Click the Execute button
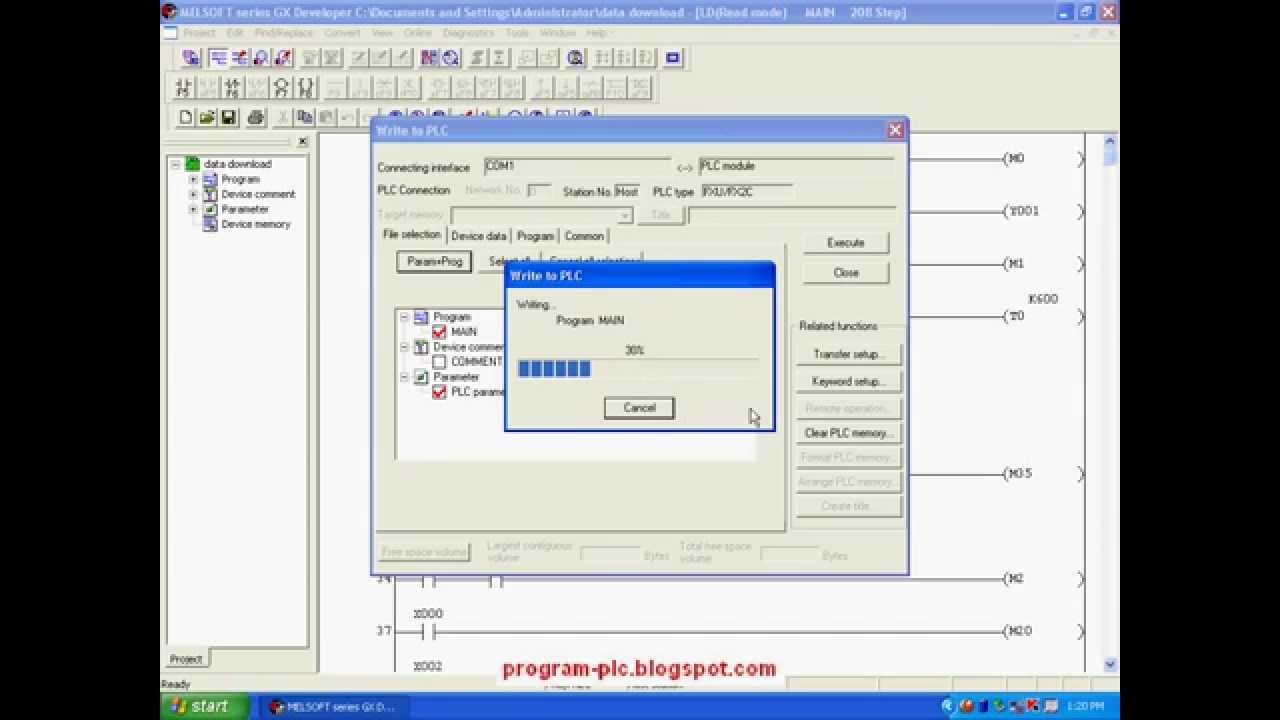Image resolution: width=1280 pixels, height=720 pixels. pos(846,243)
